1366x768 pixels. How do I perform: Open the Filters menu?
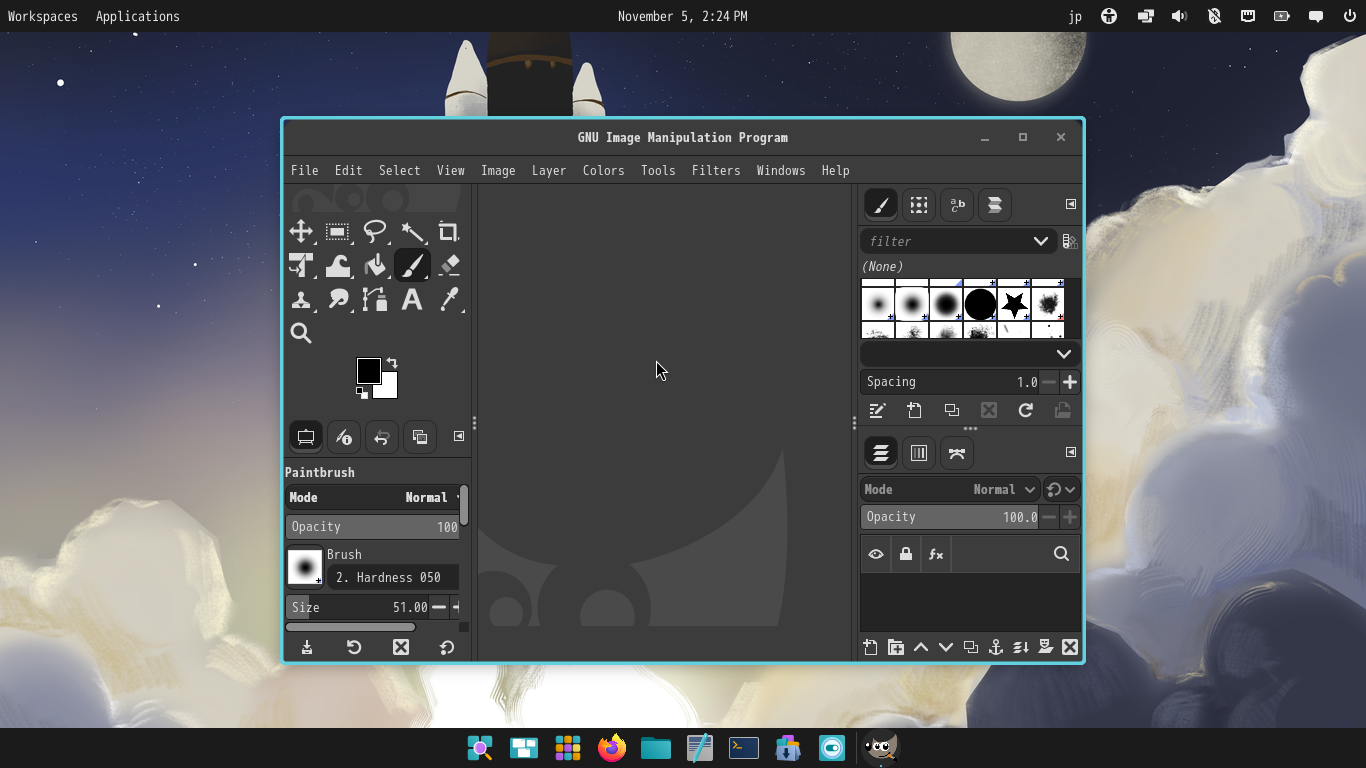click(x=715, y=170)
